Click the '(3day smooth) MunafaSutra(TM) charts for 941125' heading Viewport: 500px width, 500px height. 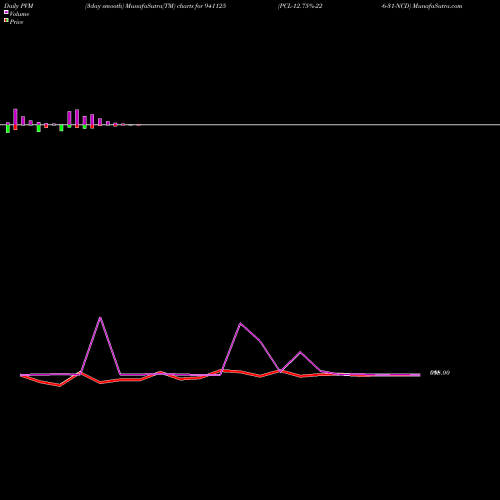(x=155, y=6)
